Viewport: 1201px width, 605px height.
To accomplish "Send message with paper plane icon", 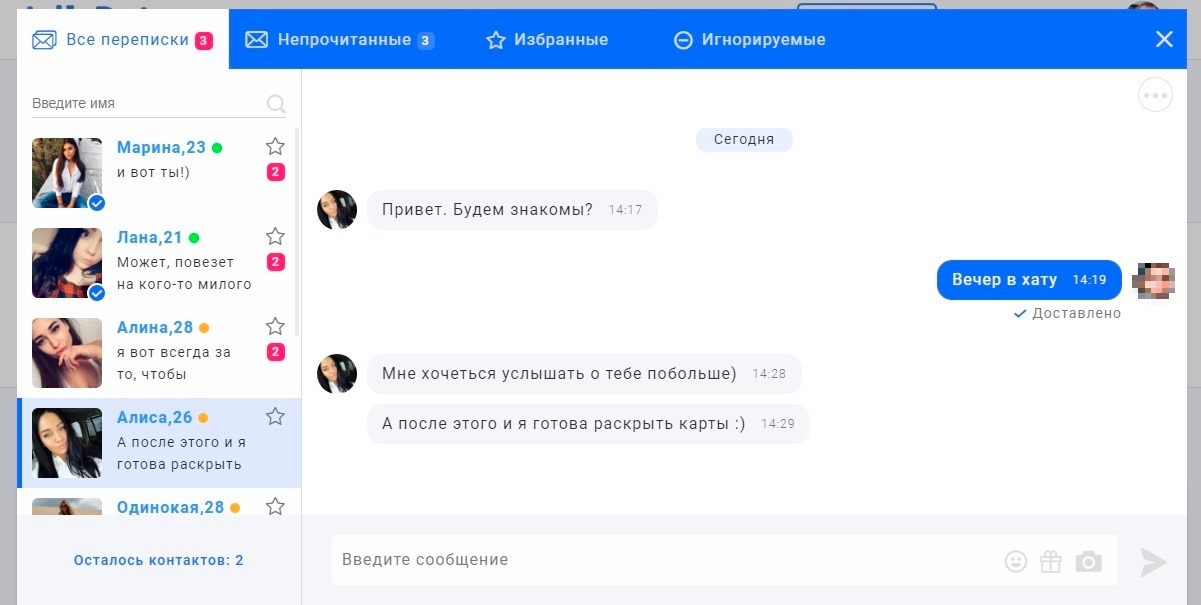I will pos(1153,562).
